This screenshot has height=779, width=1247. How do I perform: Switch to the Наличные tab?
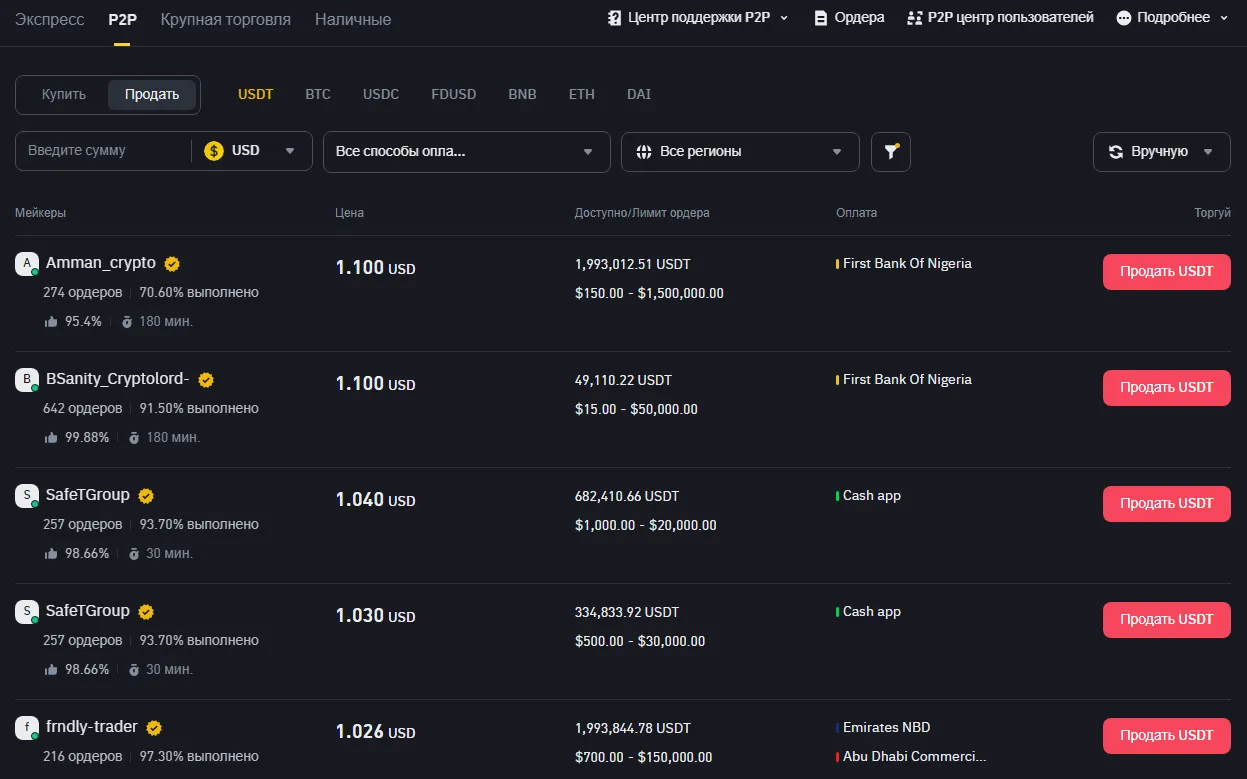352,18
